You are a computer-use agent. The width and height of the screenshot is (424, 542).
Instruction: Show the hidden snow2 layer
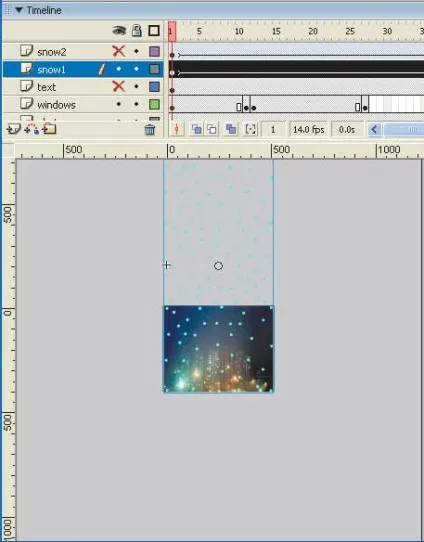[119, 52]
